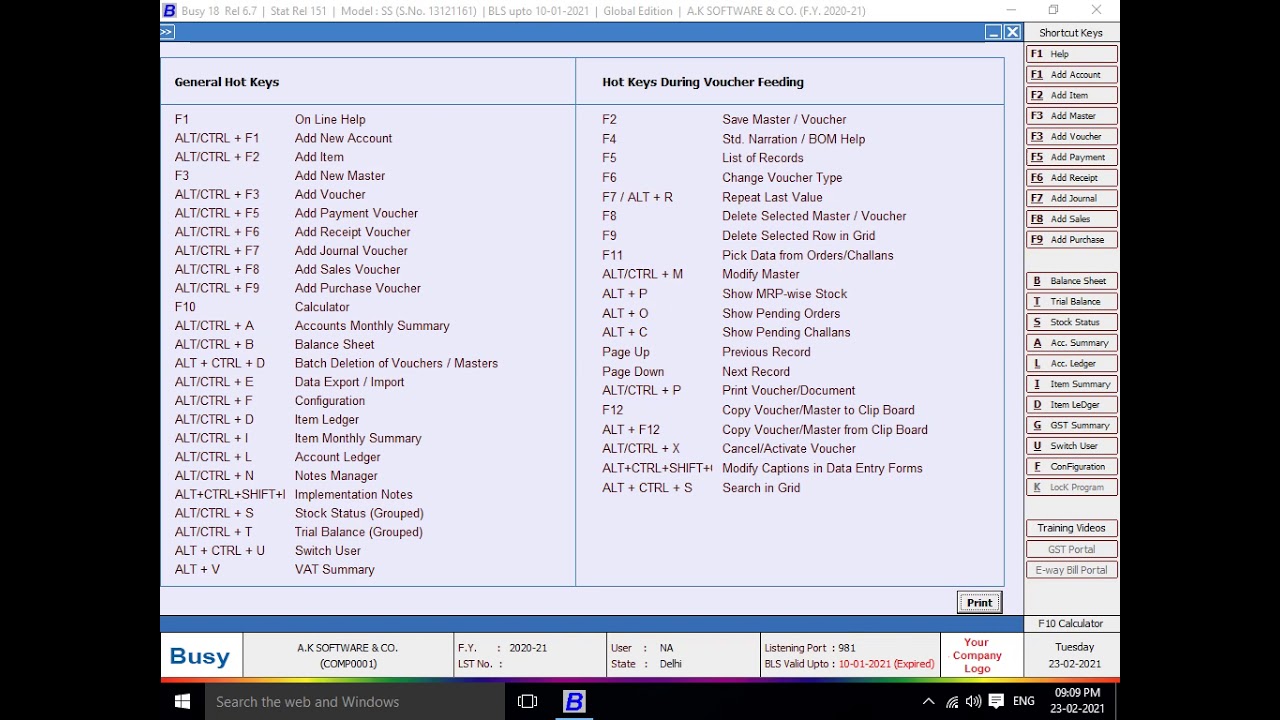Click 'VAT Summary' text
This screenshot has height=720, width=1280.
334,570
